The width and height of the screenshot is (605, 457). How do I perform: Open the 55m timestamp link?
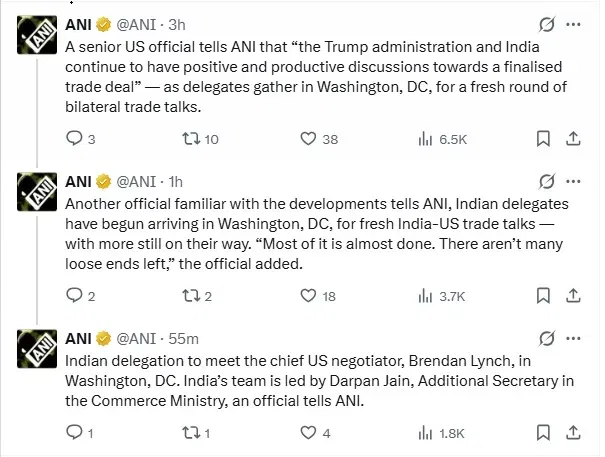tap(186, 338)
